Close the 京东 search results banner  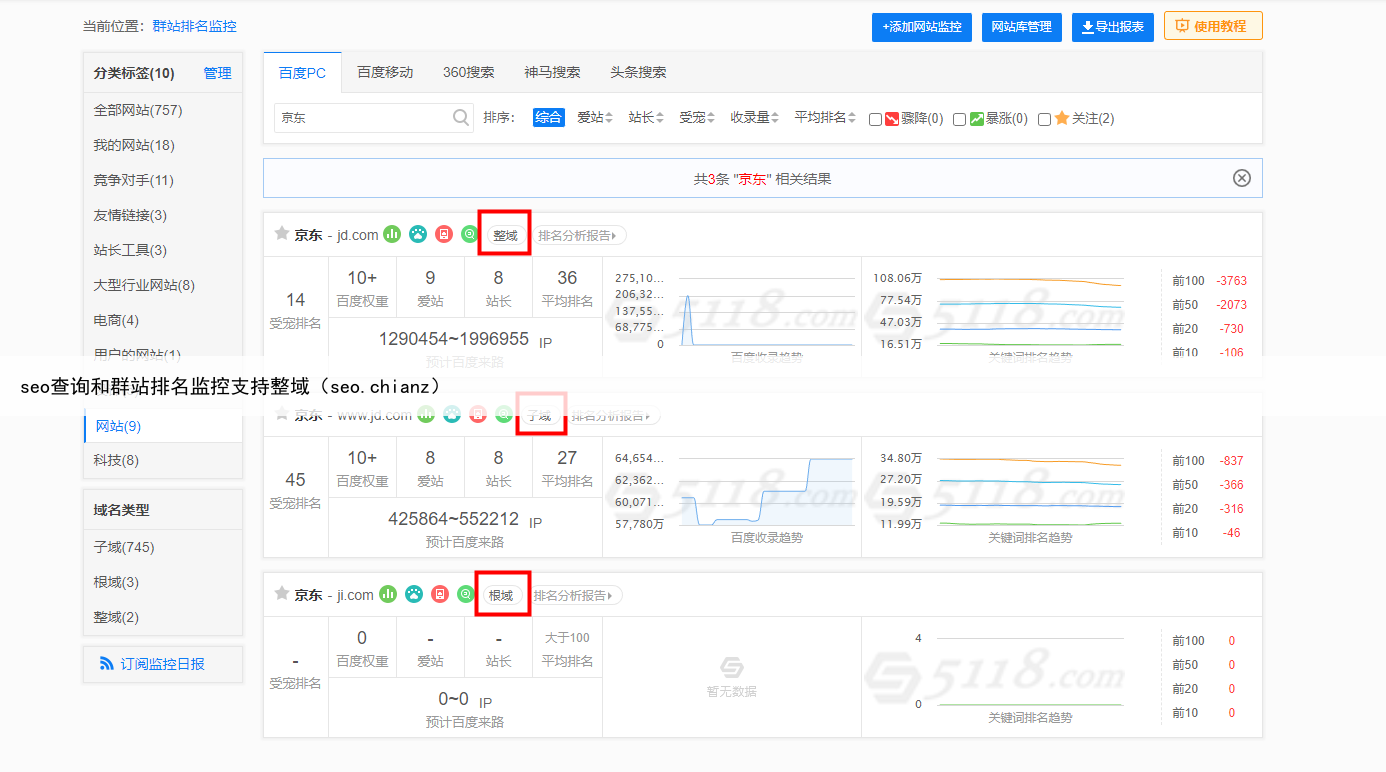[1241, 178]
